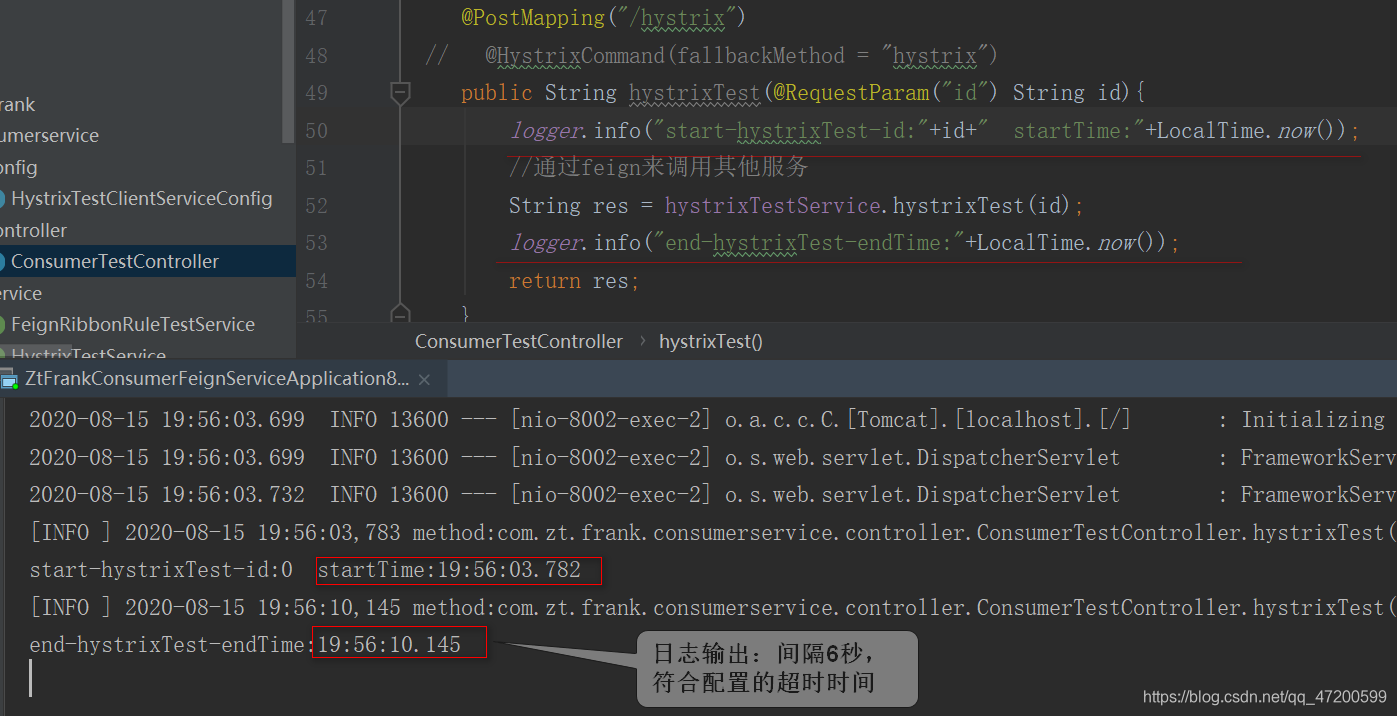
Task: Click hystrixTestService in line 52
Action: (x=774, y=206)
